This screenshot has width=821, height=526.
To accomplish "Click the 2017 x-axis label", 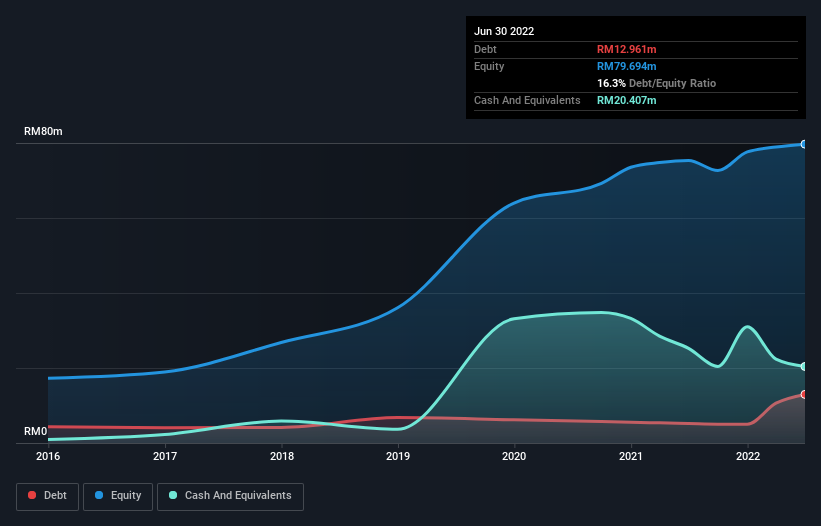I will (165, 456).
